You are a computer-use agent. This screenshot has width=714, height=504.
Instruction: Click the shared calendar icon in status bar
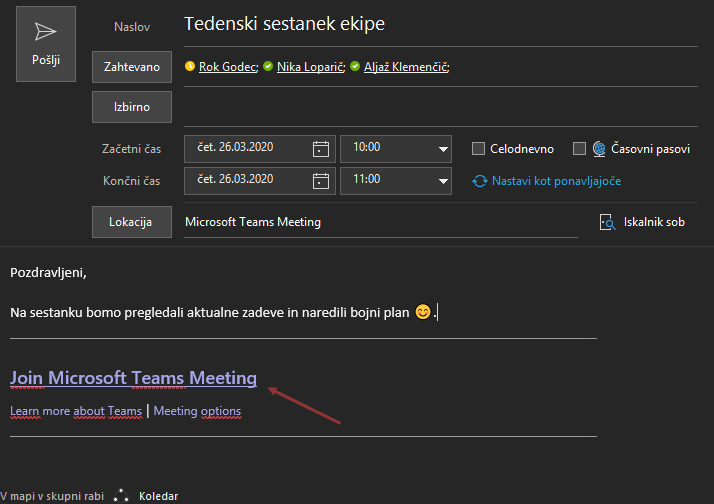(x=121, y=495)
